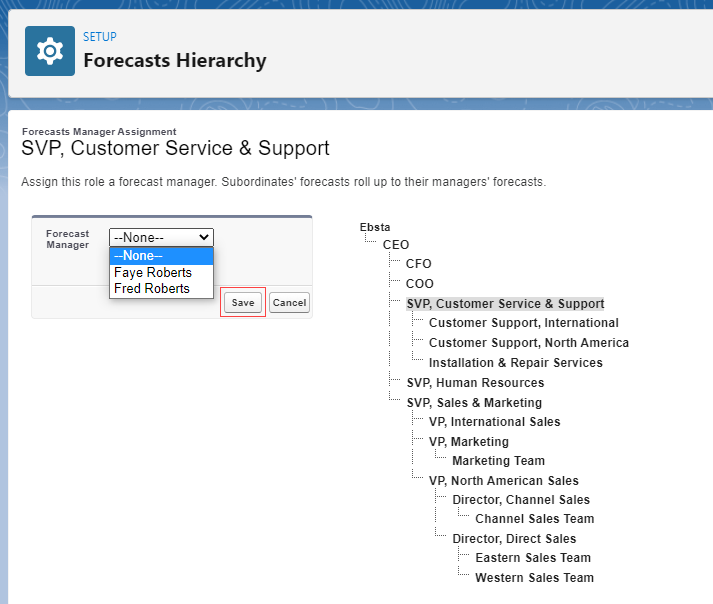713x604 pixels.
Task: Click the Setup gear icon
Action: pyautogui.click(x=49, y=51)
